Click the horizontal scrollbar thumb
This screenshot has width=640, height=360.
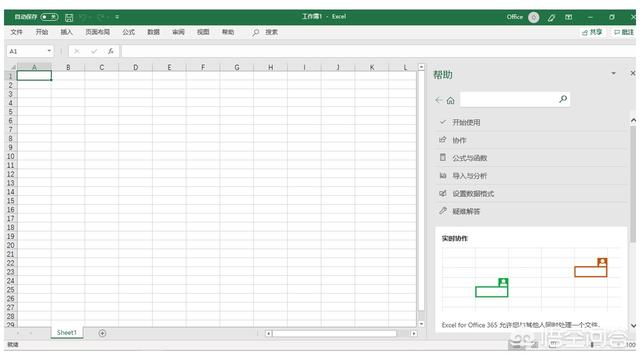coord(335,333)
